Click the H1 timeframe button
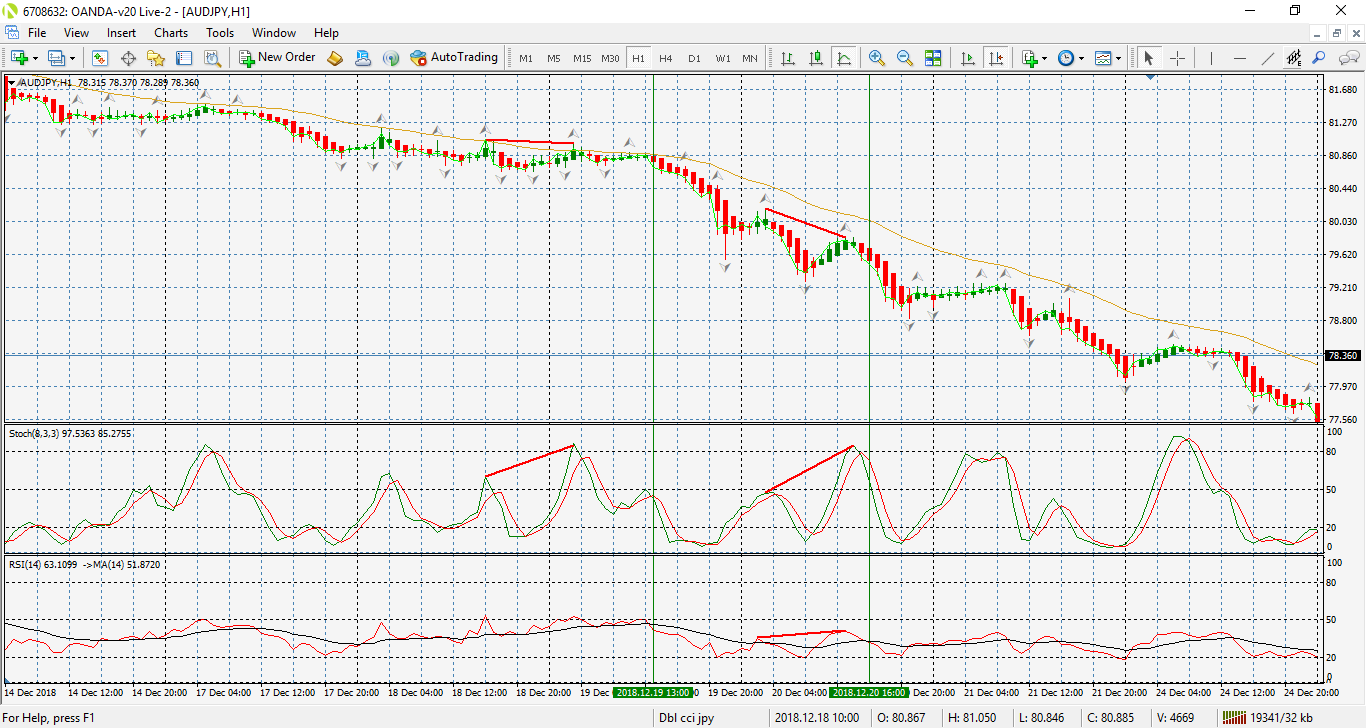The height and width of the screenshot is (728, 1366). [638, 58]
